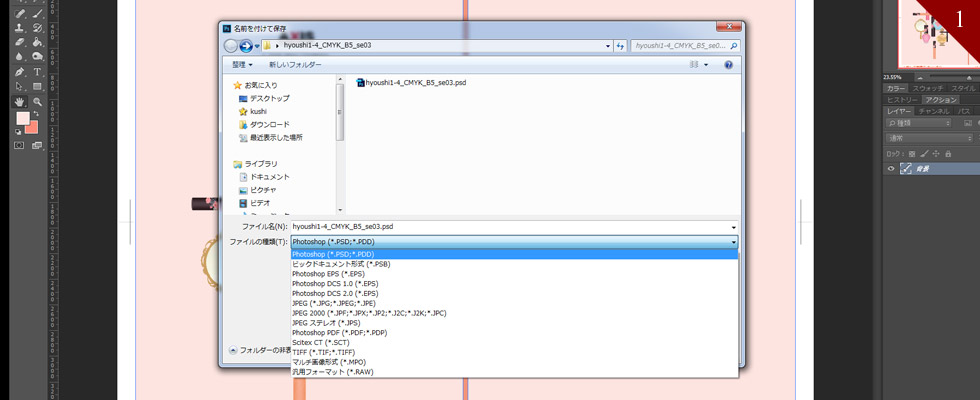Select the Brush tool
Viewport: 980px width, 400px height.
click(x=38, y=13)
